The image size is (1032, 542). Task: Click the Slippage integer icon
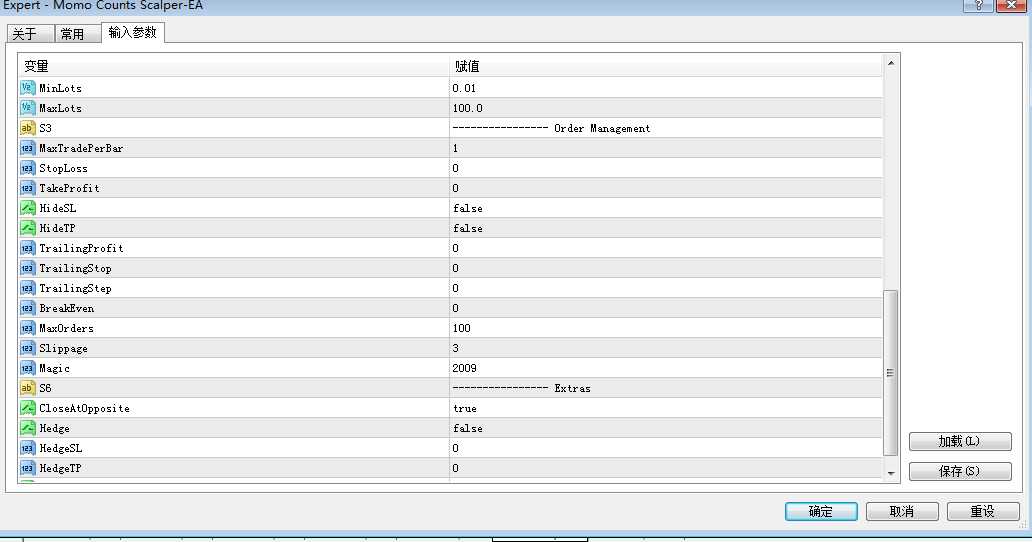(28, 348)
